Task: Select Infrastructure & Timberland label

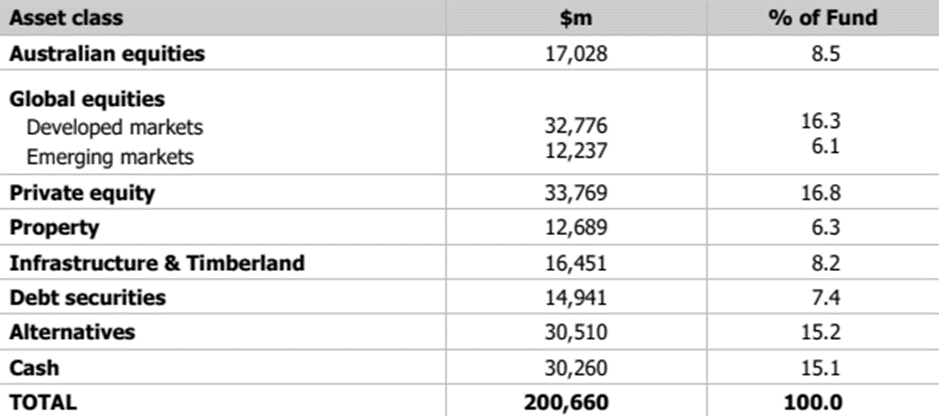Action: (x=157, y=262)
